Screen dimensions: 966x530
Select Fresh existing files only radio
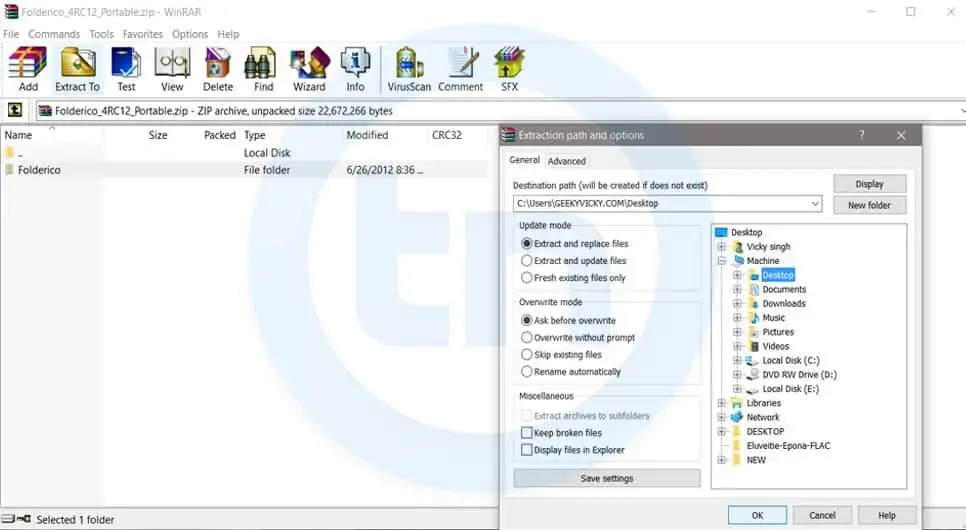(x=527, y=278)
